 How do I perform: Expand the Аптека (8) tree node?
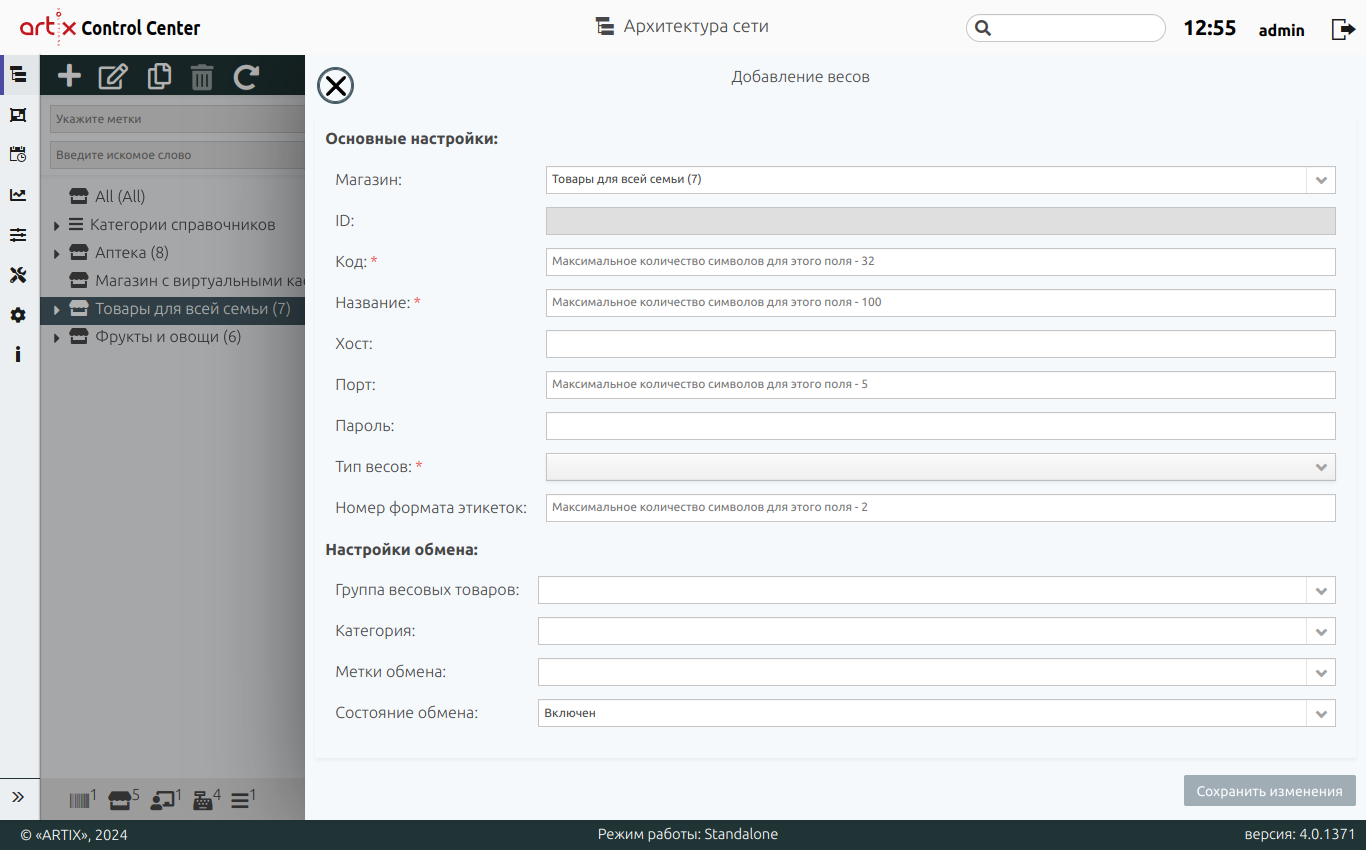pyautogui.click(x=57, y=253)
